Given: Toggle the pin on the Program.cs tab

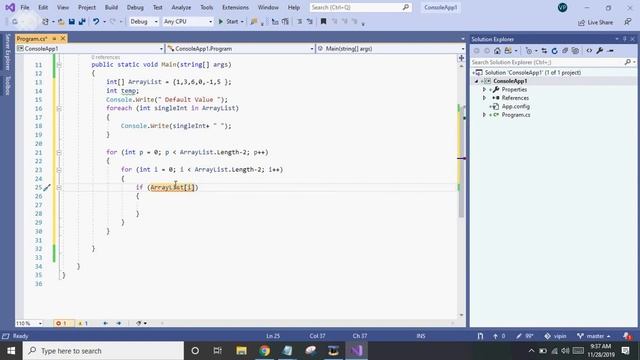Looking at the screenshot, I should (x=54, y=38).
